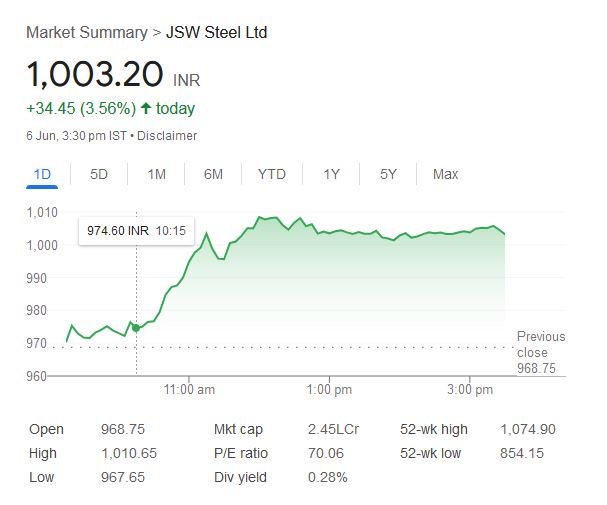Click the green dot marker on chart
This screenshot has width=607, height=505.
(x=136, y=327)
